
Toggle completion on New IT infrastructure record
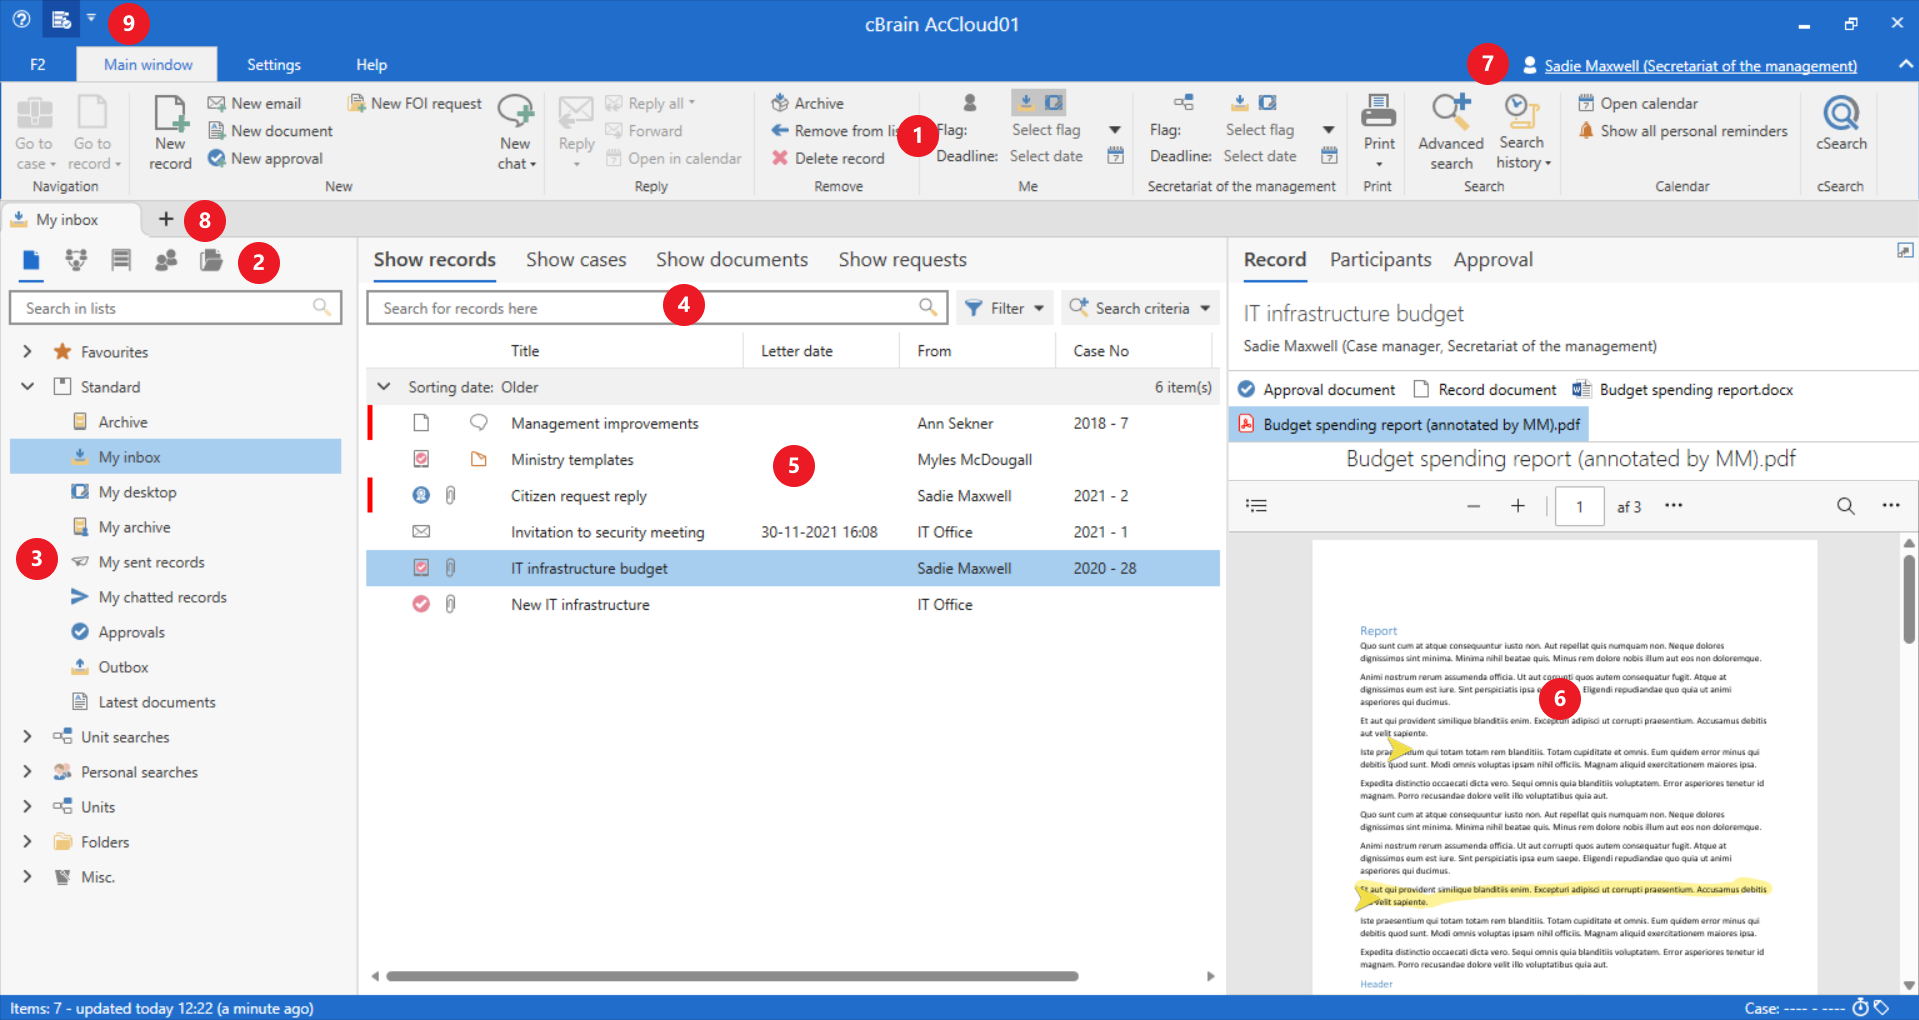click(x=421, y=604)
